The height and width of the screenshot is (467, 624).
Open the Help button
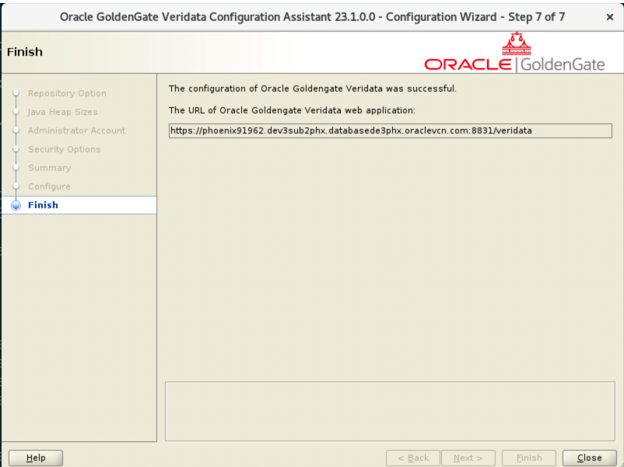coord(35,458)
